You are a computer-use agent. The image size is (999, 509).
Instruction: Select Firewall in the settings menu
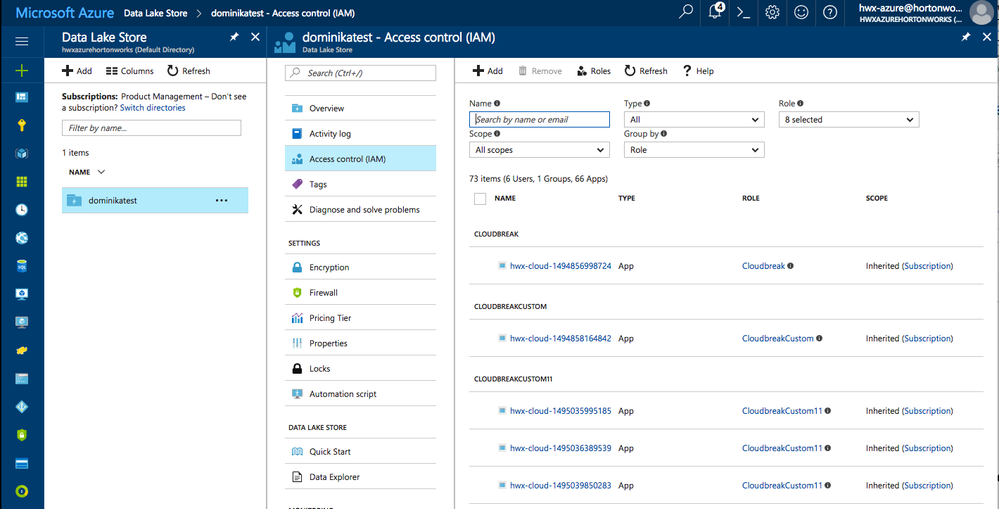(323, 293)
